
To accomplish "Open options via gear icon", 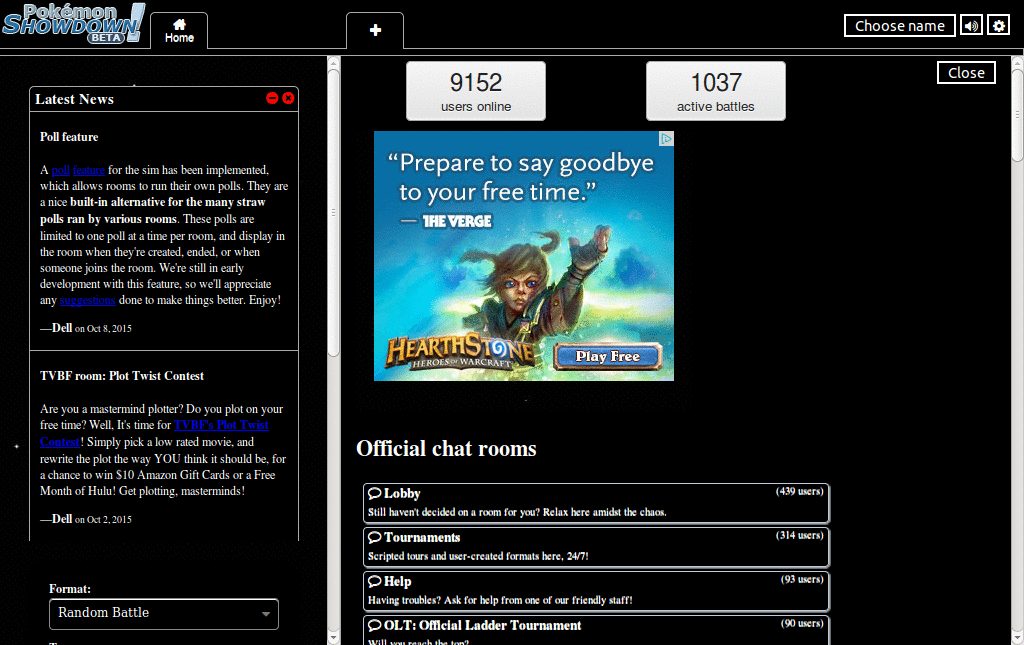I will [x=999, y=26].
